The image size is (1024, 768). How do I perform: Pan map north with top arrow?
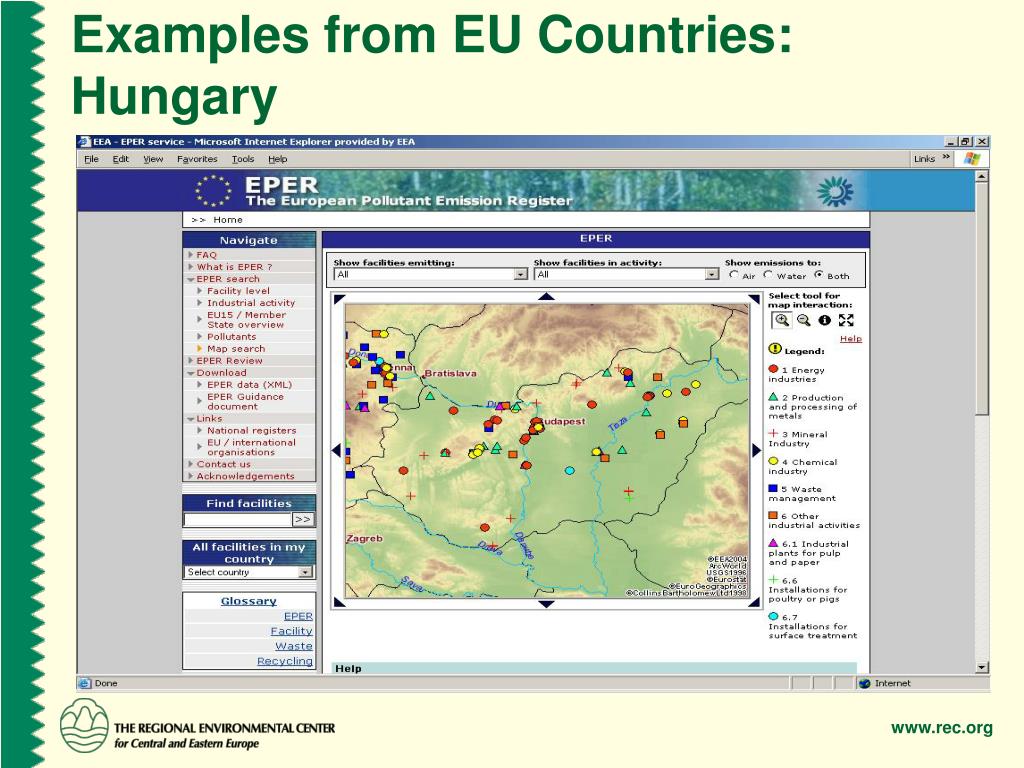click(x=547, y=296)
